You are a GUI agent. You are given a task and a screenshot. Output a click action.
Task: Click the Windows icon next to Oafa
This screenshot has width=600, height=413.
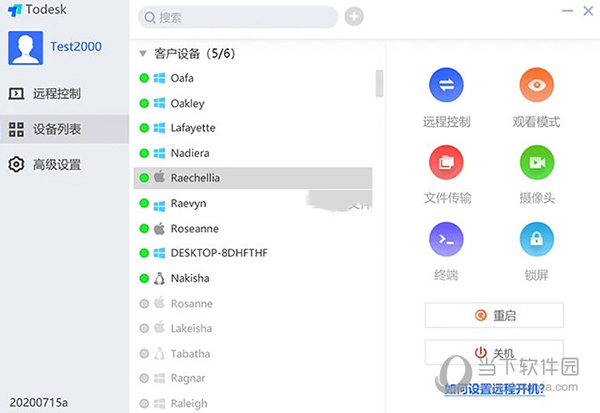[x=159, y=78]
